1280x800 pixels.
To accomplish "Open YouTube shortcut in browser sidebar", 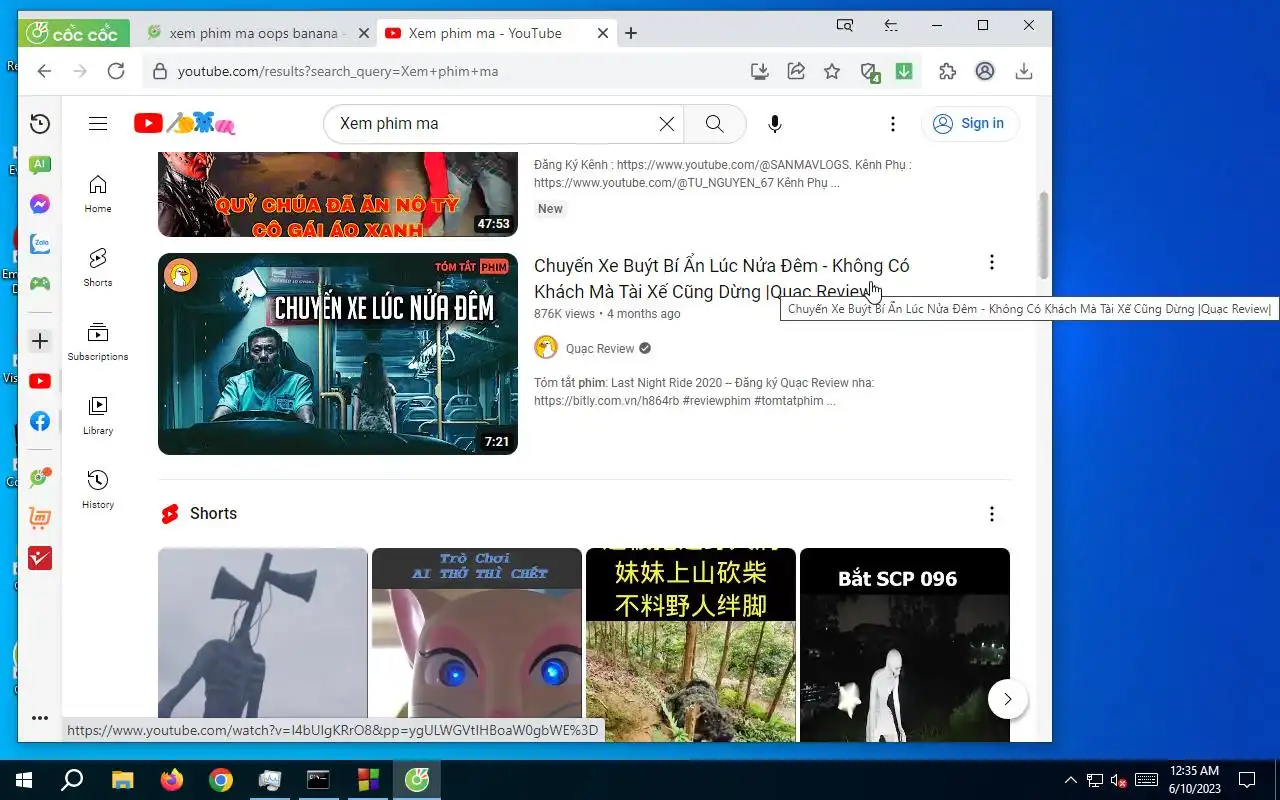I will coord(40,381).
